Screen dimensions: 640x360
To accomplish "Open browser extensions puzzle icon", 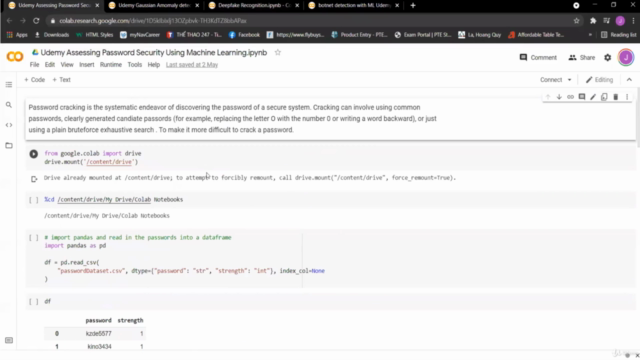I will 593,21.
